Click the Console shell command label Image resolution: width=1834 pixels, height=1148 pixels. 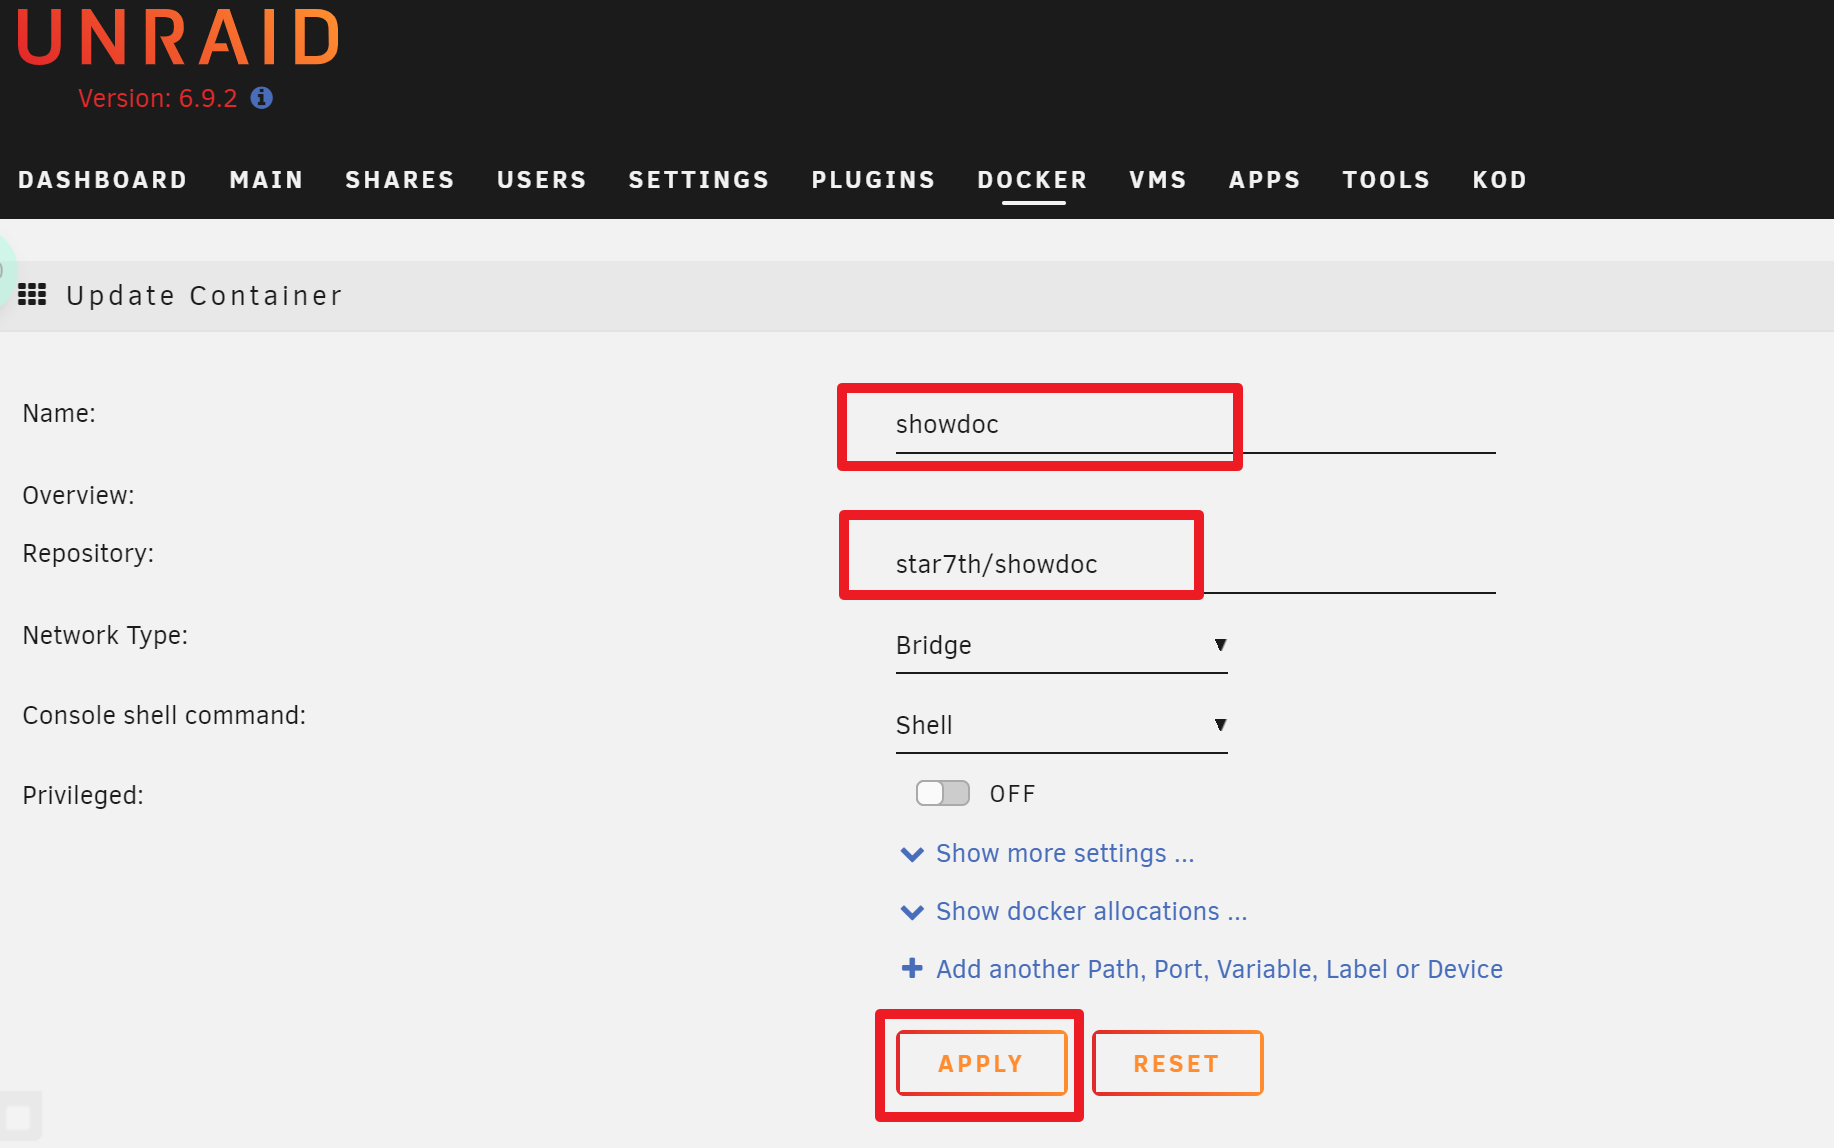pos(164,715)
